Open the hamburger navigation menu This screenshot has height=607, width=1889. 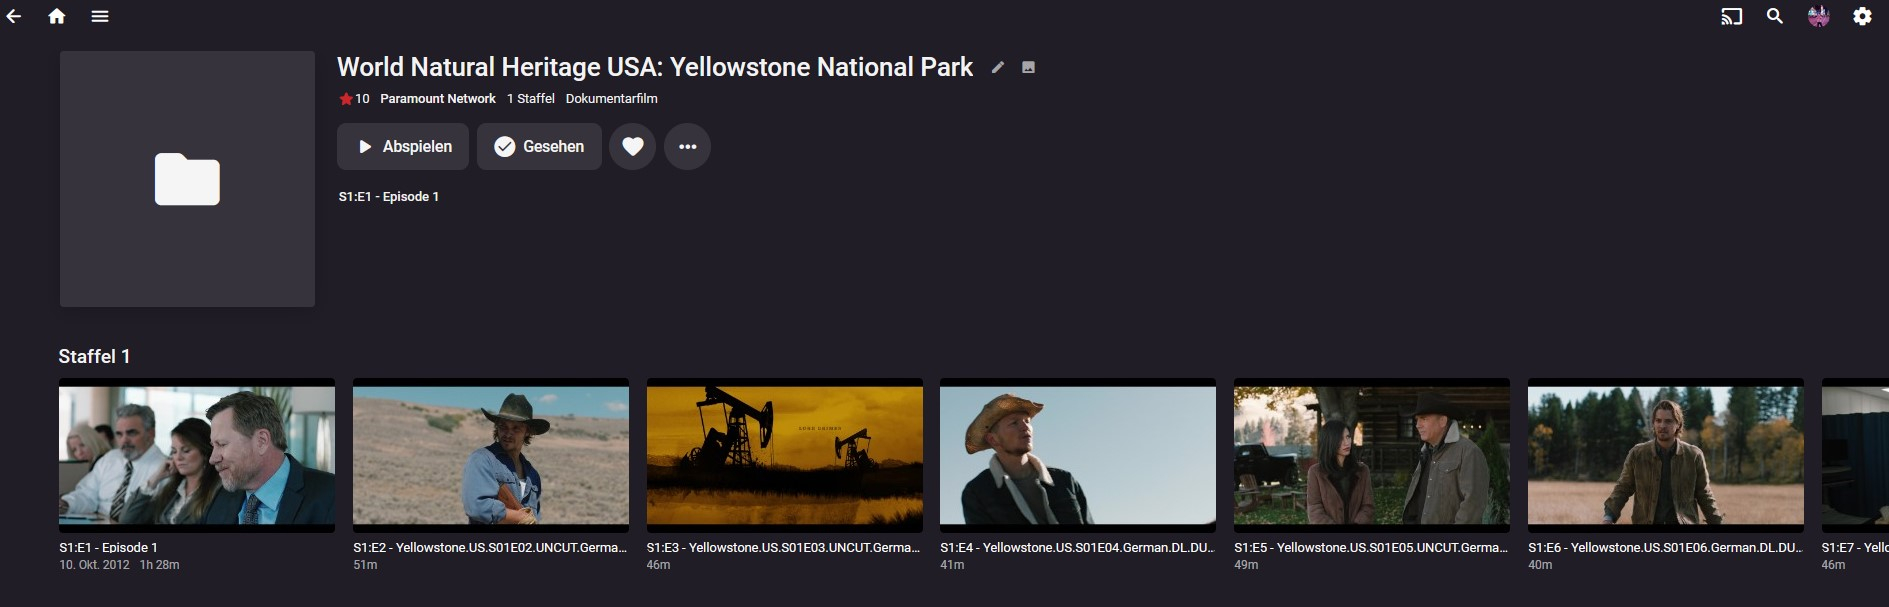tap(100, 16)
